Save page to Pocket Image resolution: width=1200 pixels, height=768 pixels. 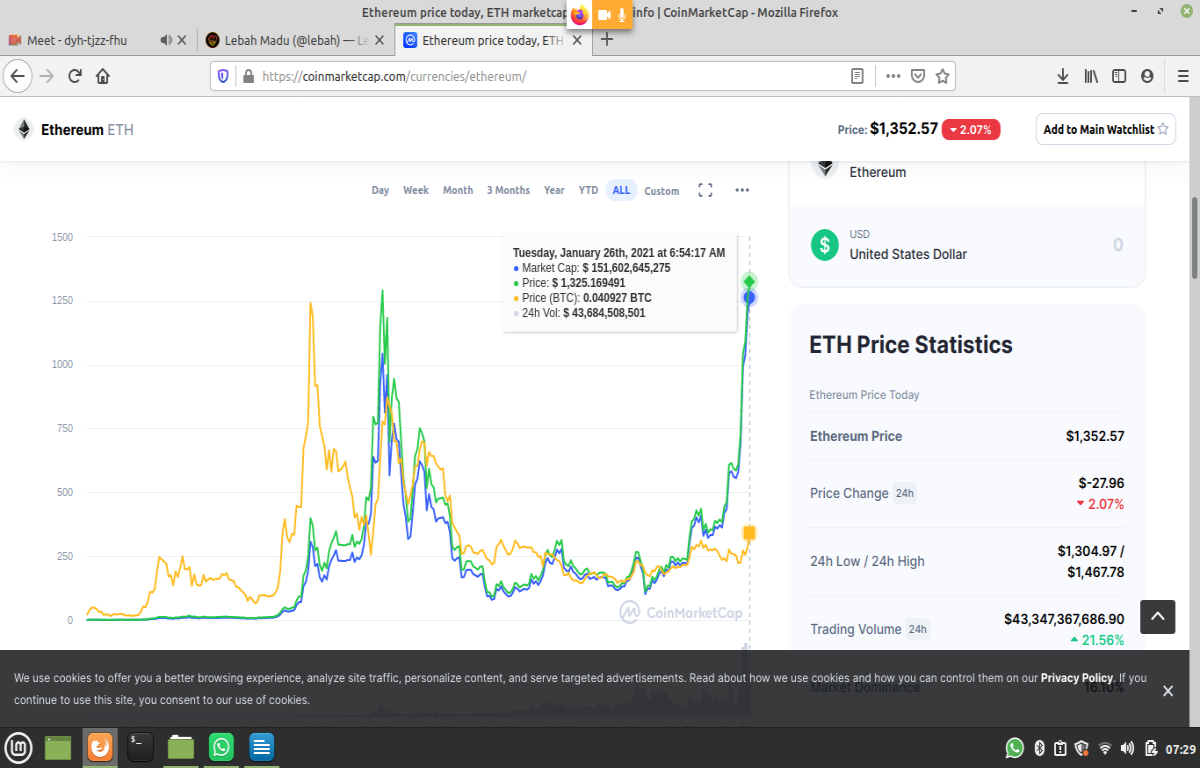(x=918, y=76)
